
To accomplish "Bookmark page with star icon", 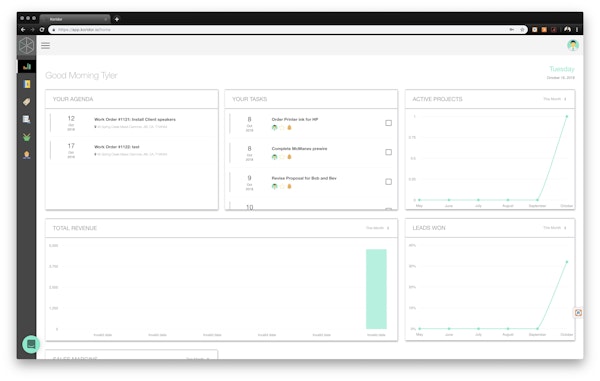I will click(x=522, y=29).
